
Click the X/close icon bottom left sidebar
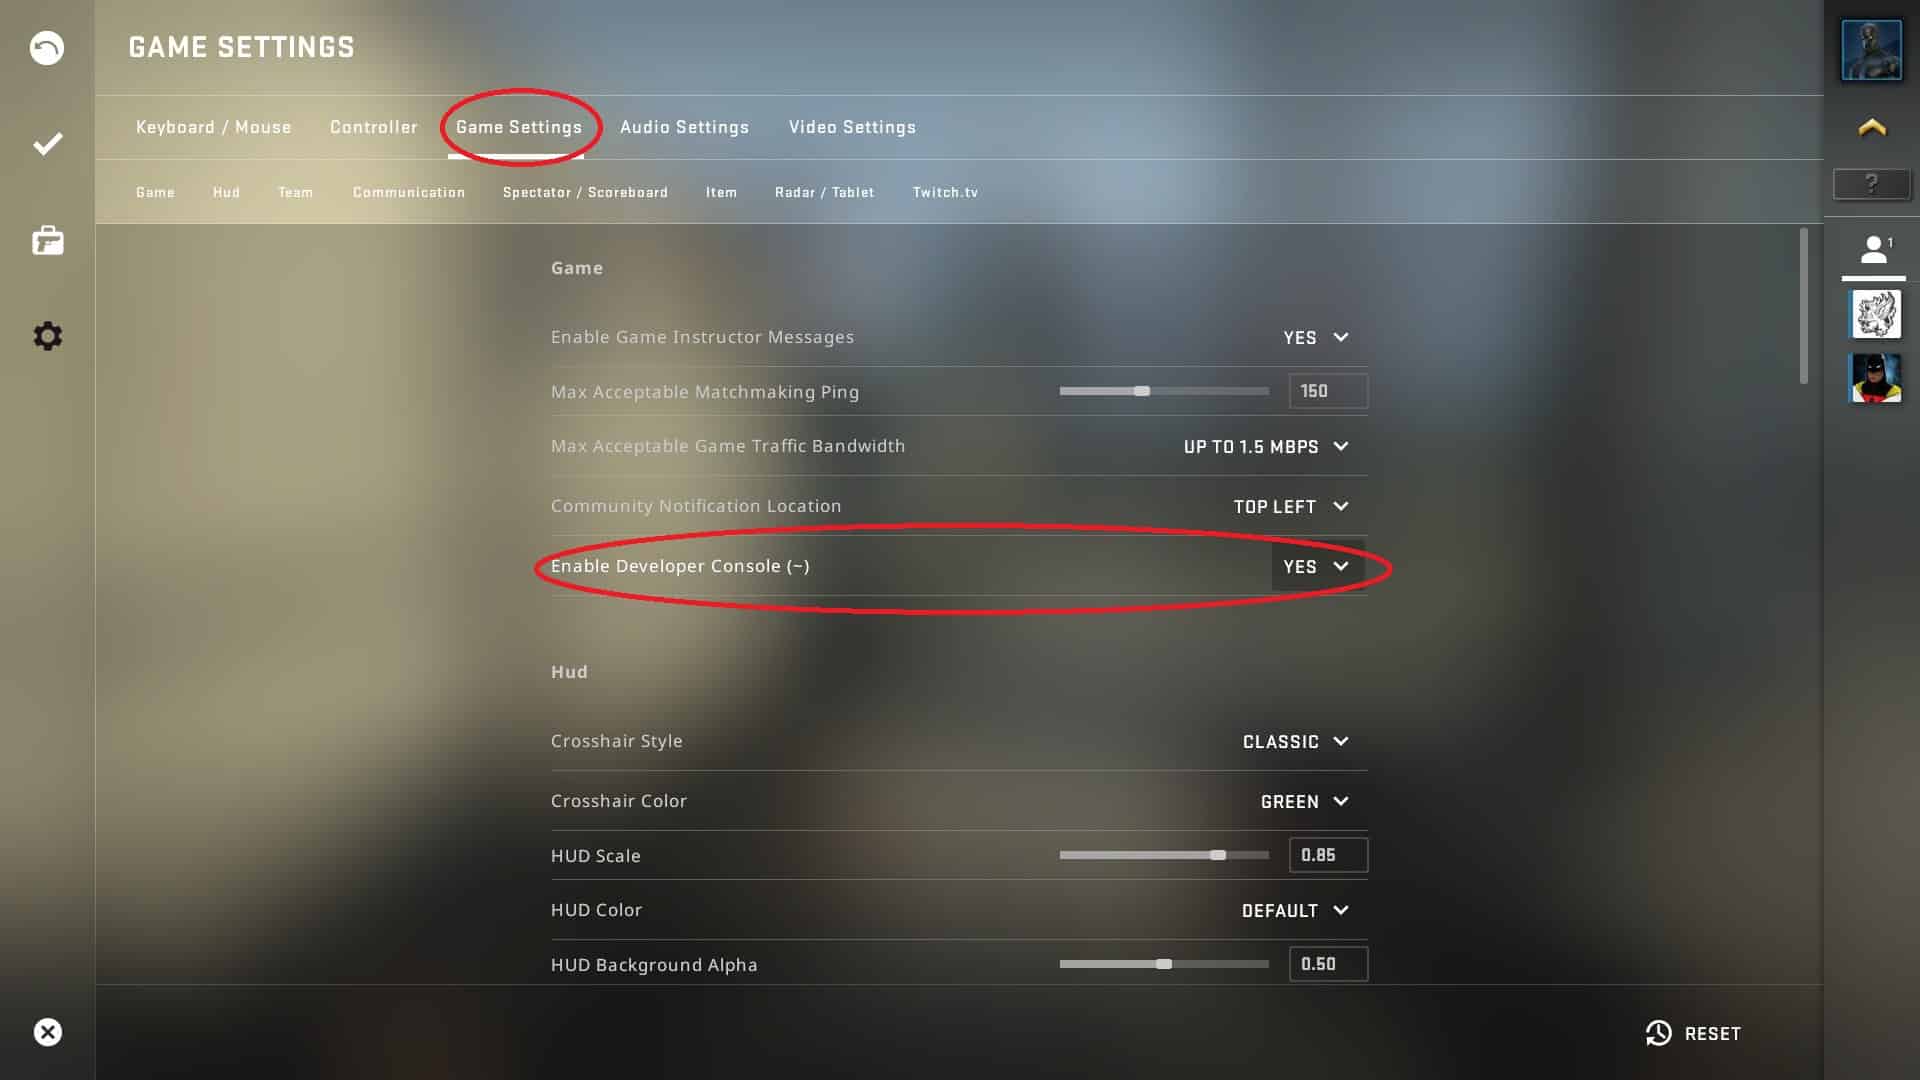pos(47,1031)
